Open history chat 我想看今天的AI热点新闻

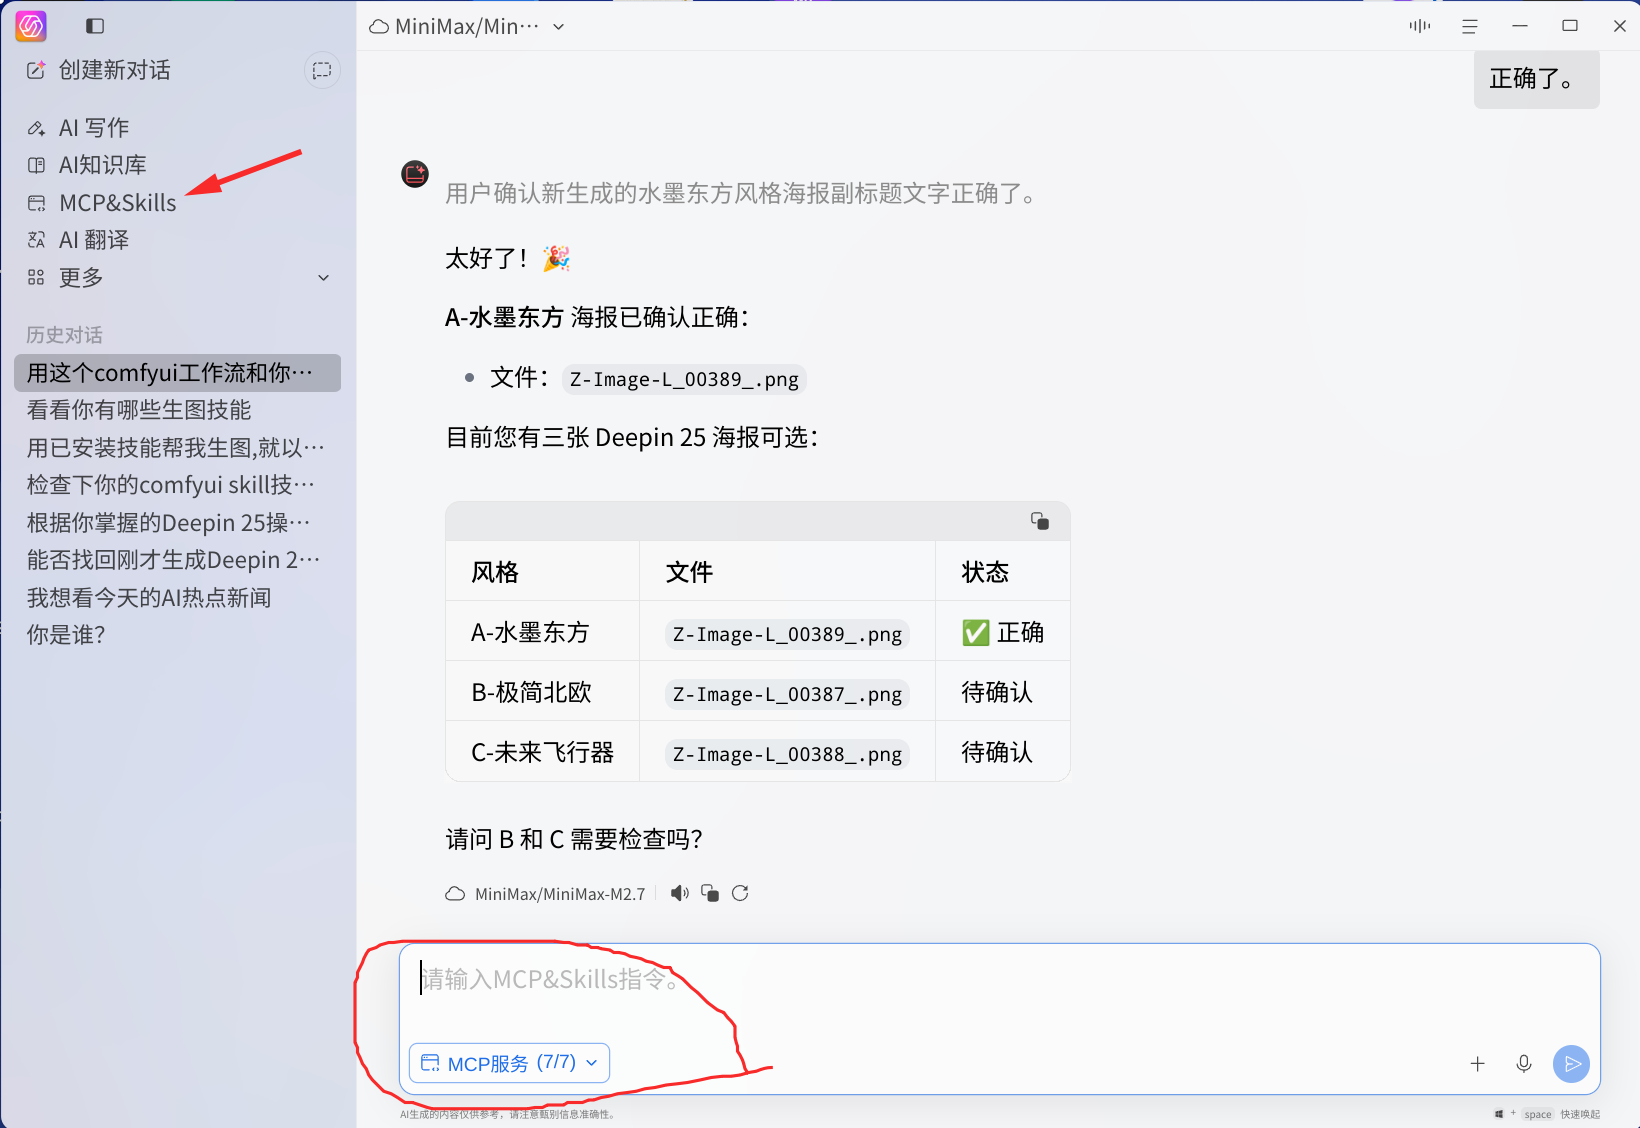click(177, 598)
